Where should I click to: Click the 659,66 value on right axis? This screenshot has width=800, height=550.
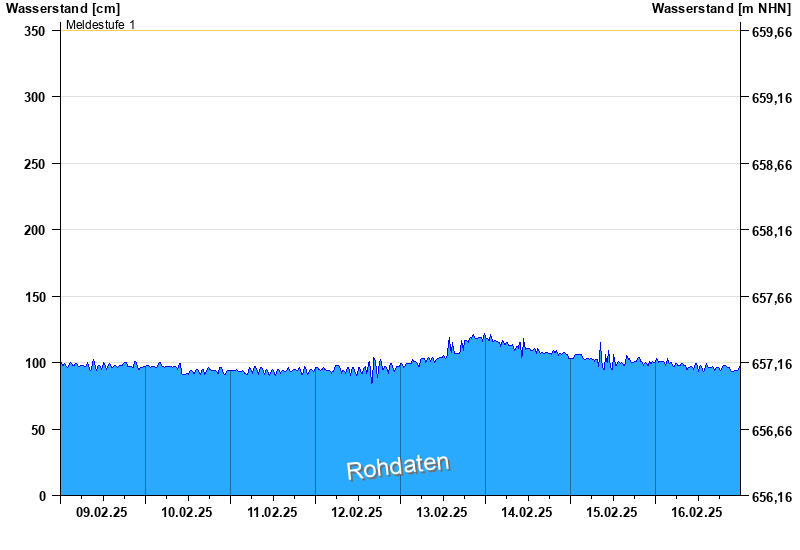click(772, 32)
